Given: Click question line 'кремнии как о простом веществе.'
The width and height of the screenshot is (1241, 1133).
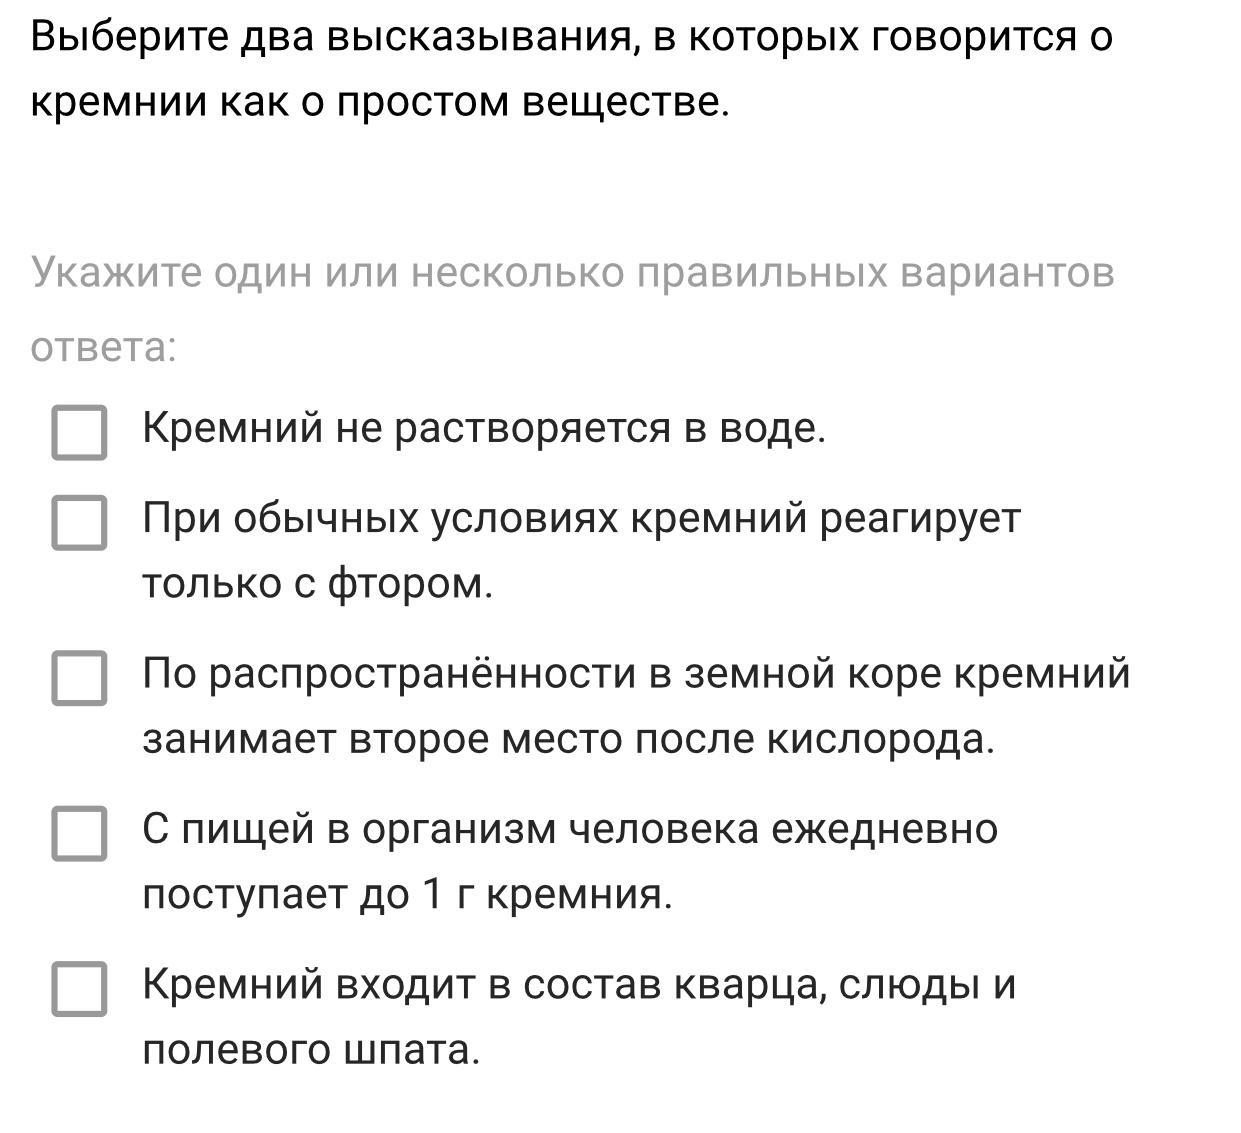Looking at the screenshot, I should pyautogui.click(x=380, y=102).
